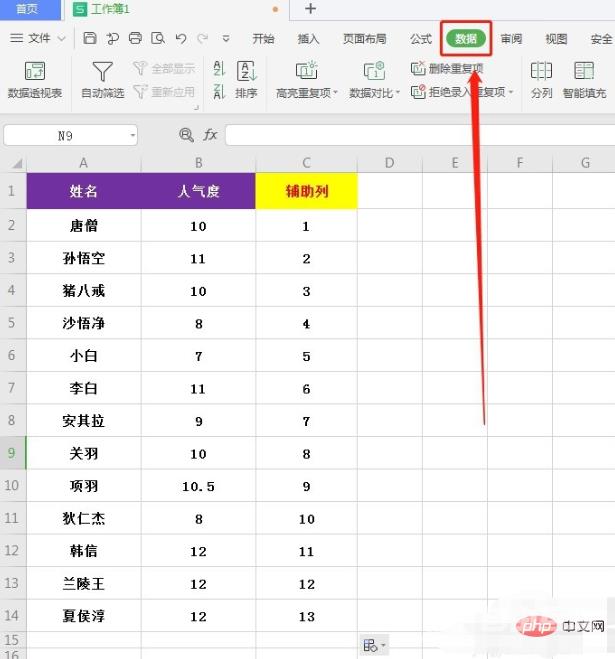Click the Sort (排序) icon
615x659 pixels.
246,72
